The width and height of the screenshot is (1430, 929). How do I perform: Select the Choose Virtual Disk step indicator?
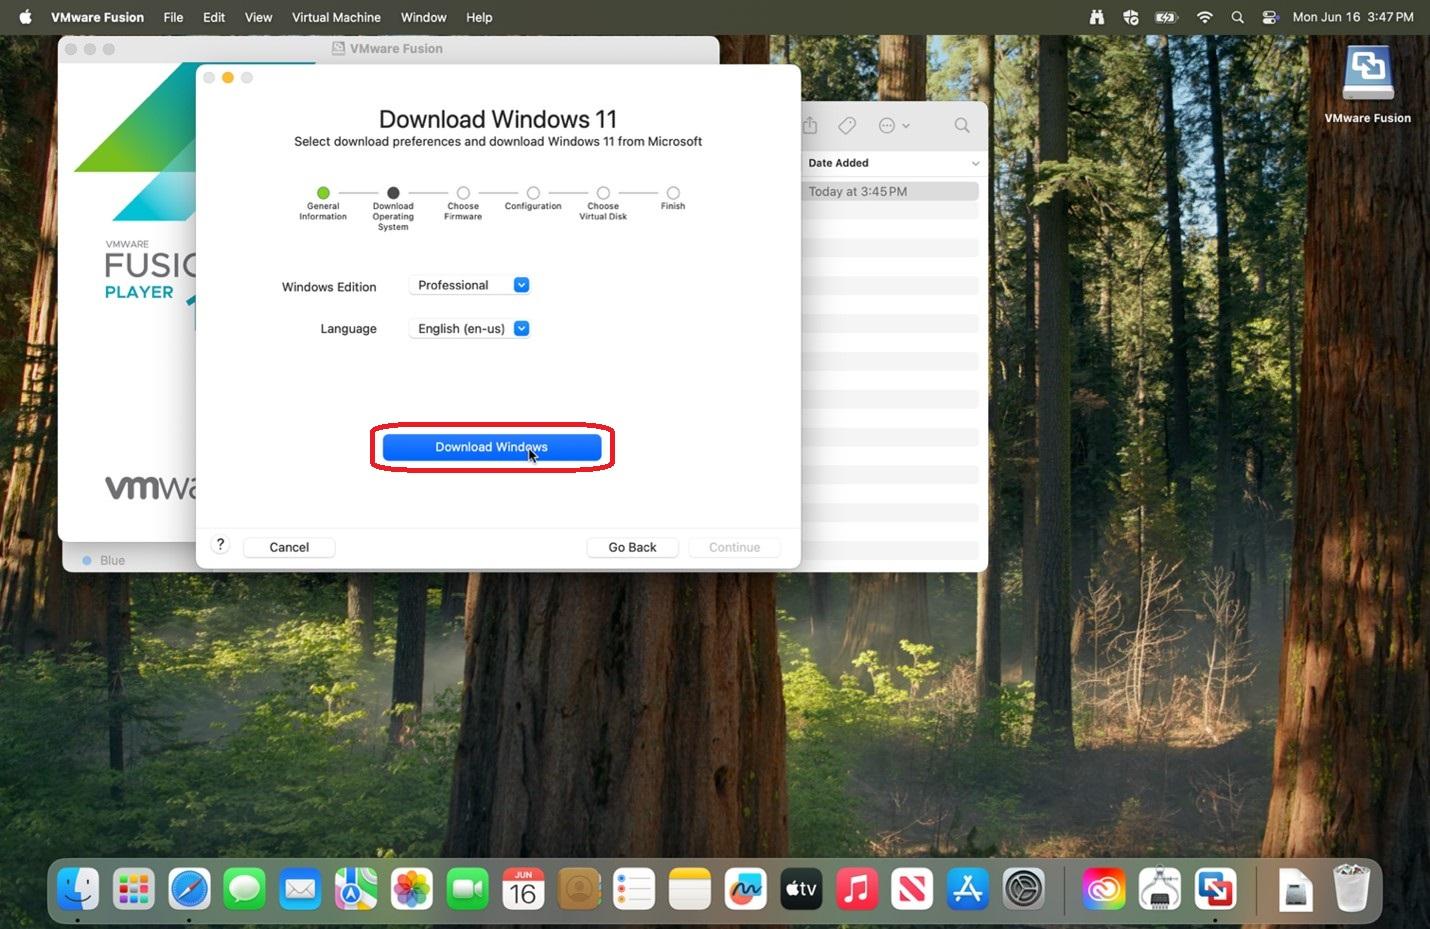click(x=603, y=192)
